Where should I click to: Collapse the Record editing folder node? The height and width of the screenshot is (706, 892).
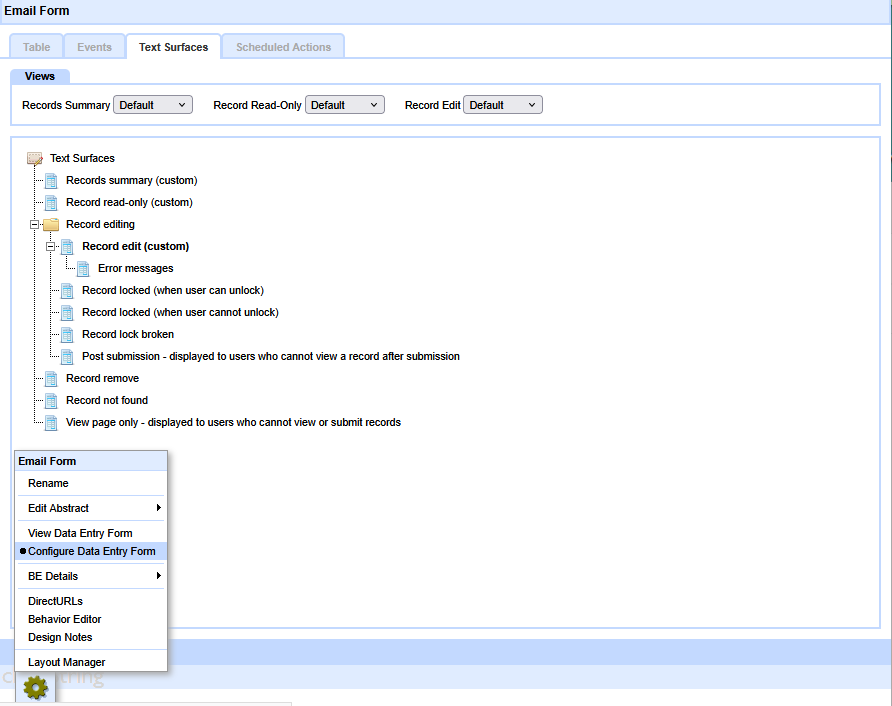coord(35,224)
